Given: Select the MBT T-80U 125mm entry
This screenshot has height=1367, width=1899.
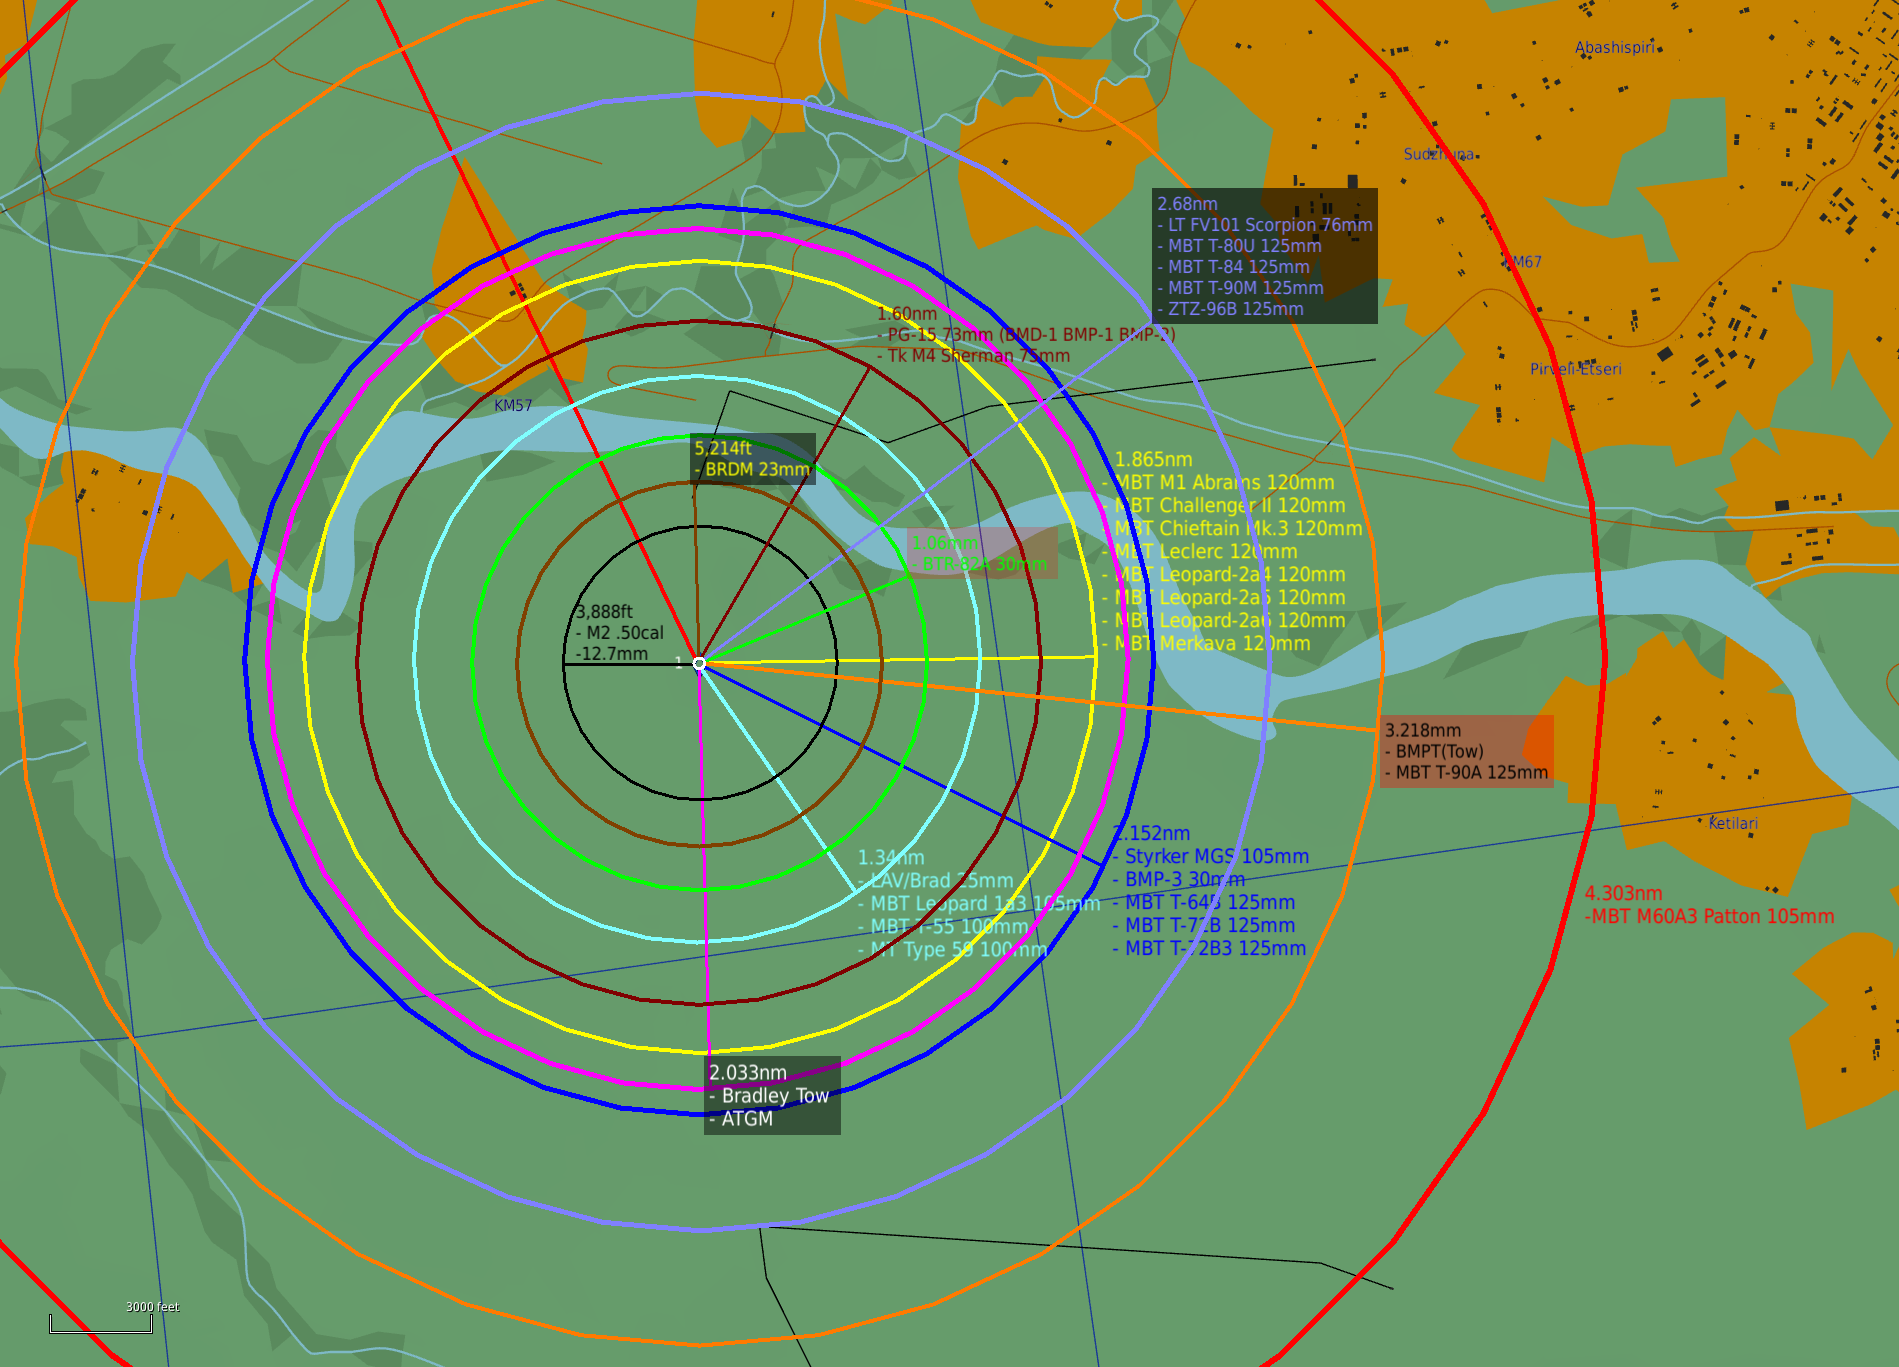Looking at the screenshot, I should [1239, 246].
